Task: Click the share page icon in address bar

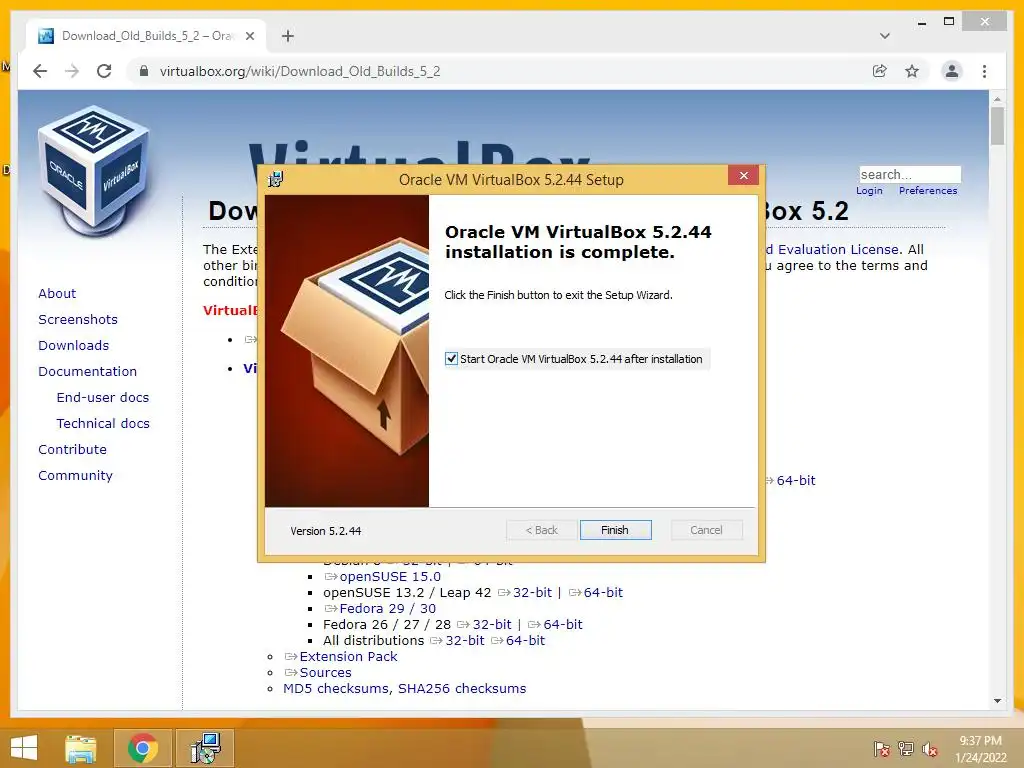Action: (880, 71)
